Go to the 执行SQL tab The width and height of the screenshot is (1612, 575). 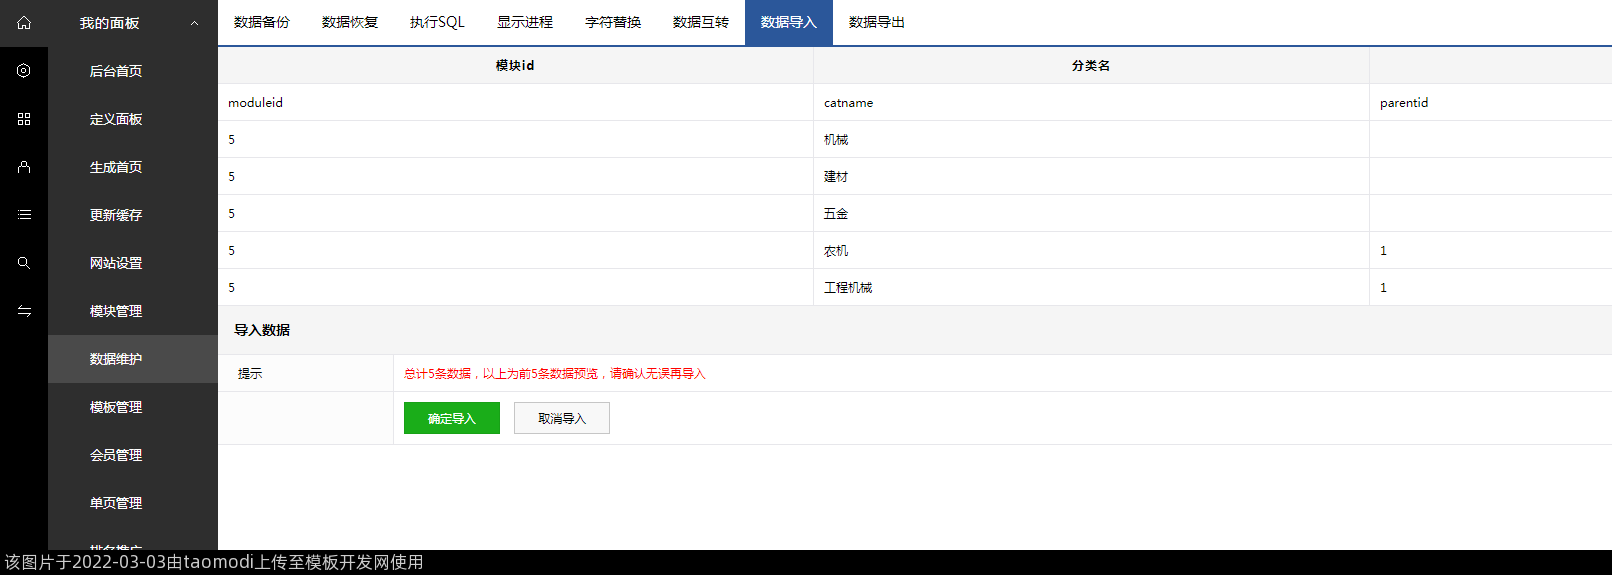tap(437, 22)
